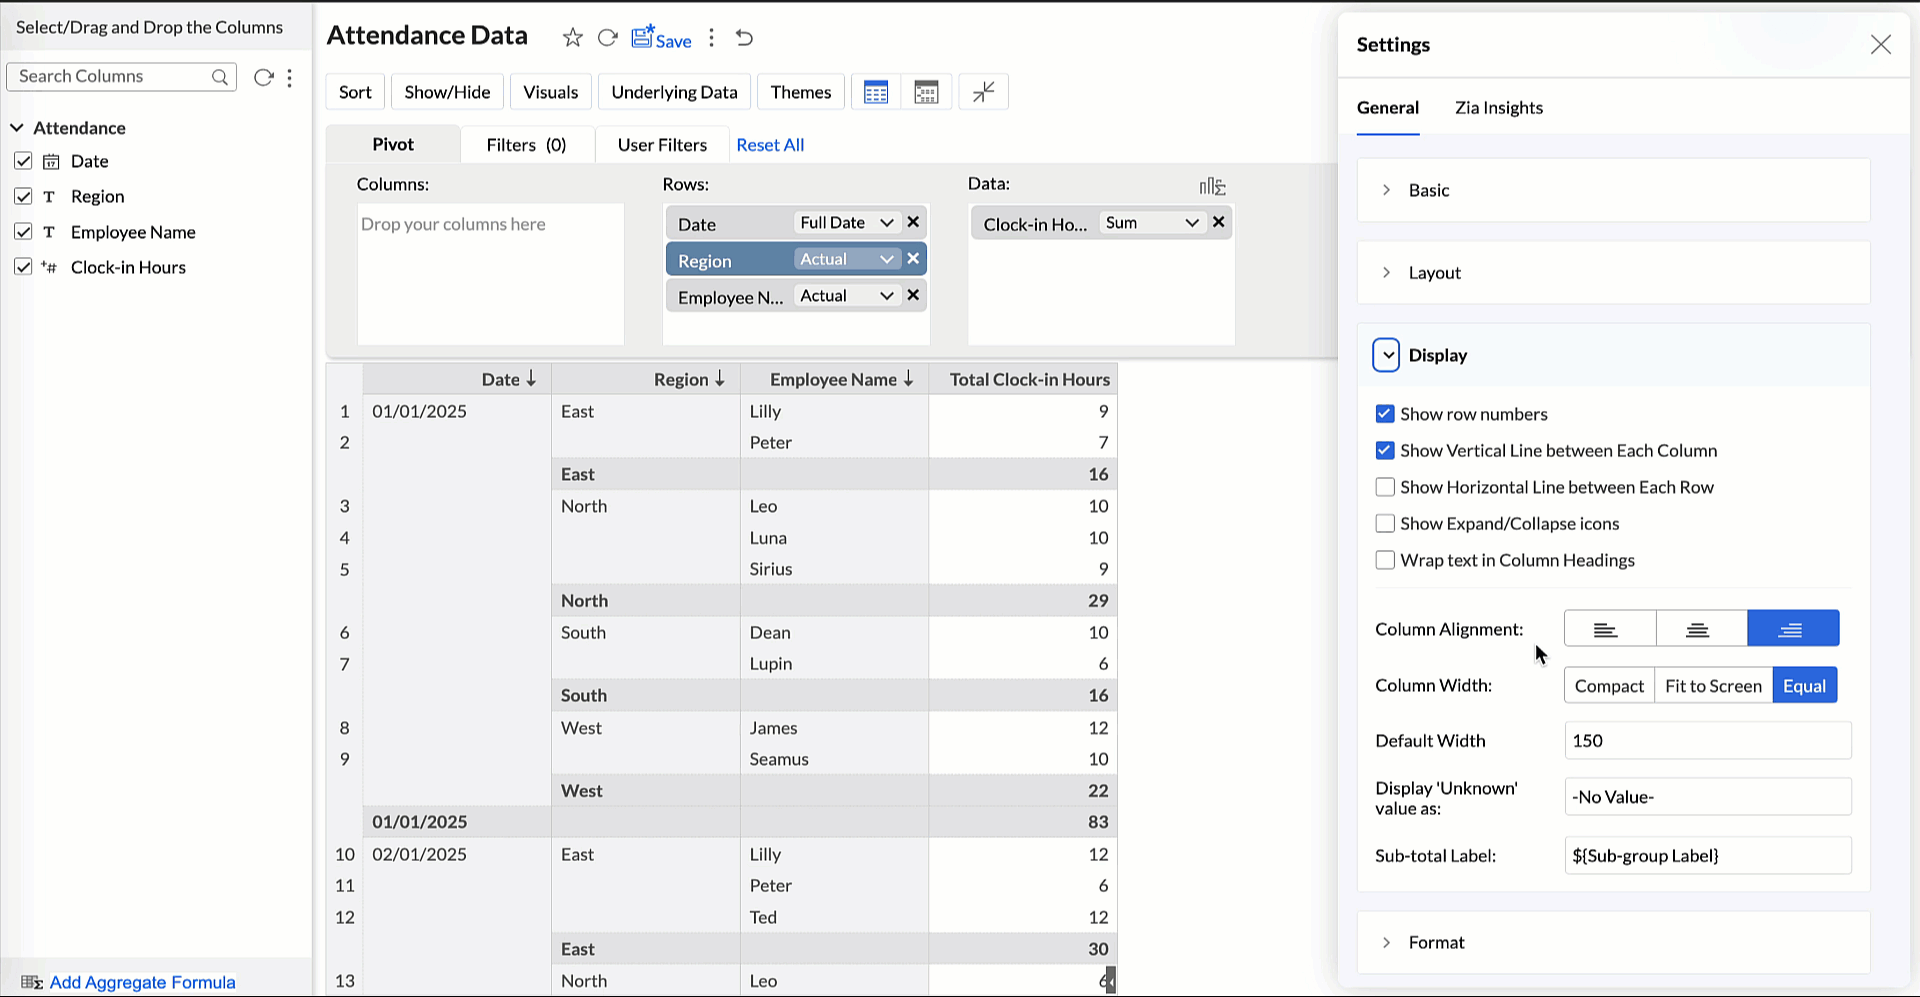This screenshot has height=997, width=1920.
Task: Click the refresh icon next to Attendance Data title
Action: tap(607, 38)
